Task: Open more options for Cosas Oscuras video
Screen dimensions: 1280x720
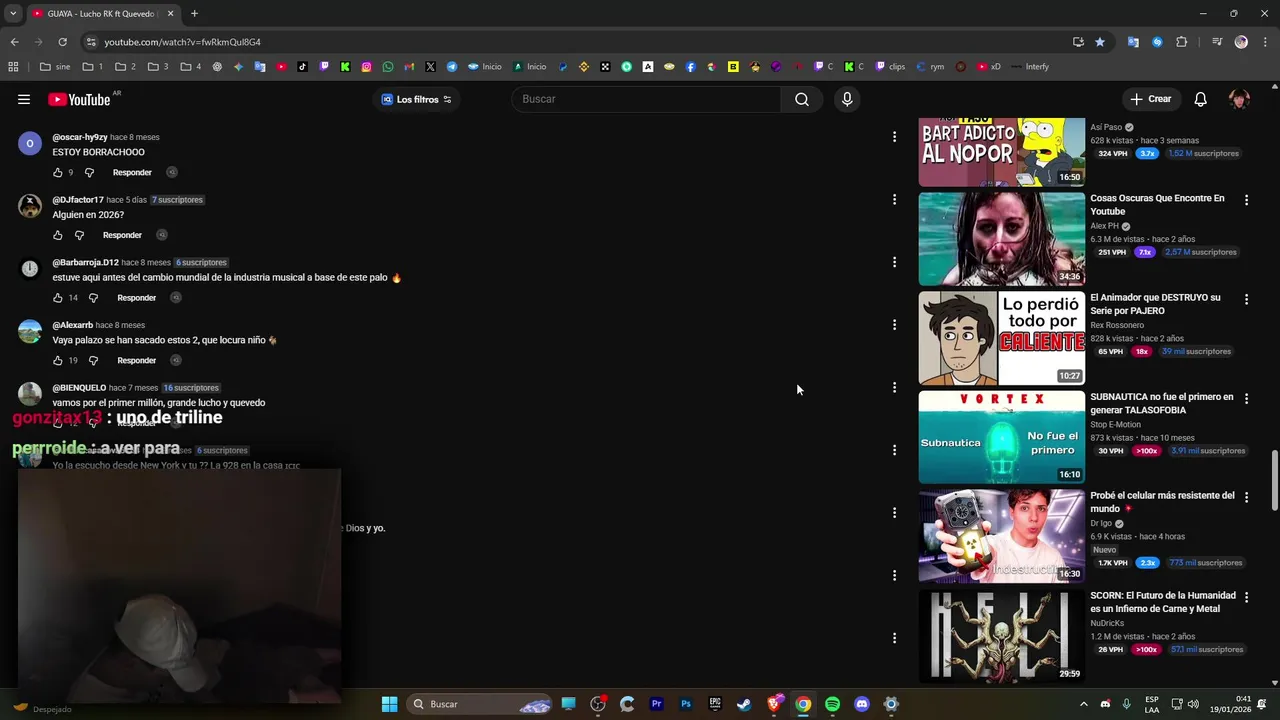Action: 1246,200
